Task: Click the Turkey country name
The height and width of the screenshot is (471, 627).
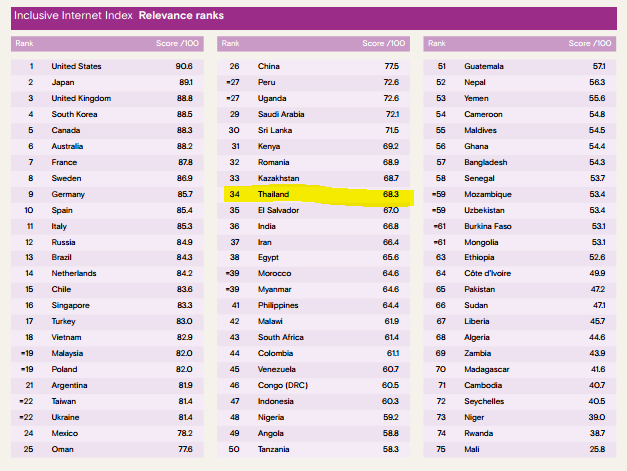Action: pos(63,321)
